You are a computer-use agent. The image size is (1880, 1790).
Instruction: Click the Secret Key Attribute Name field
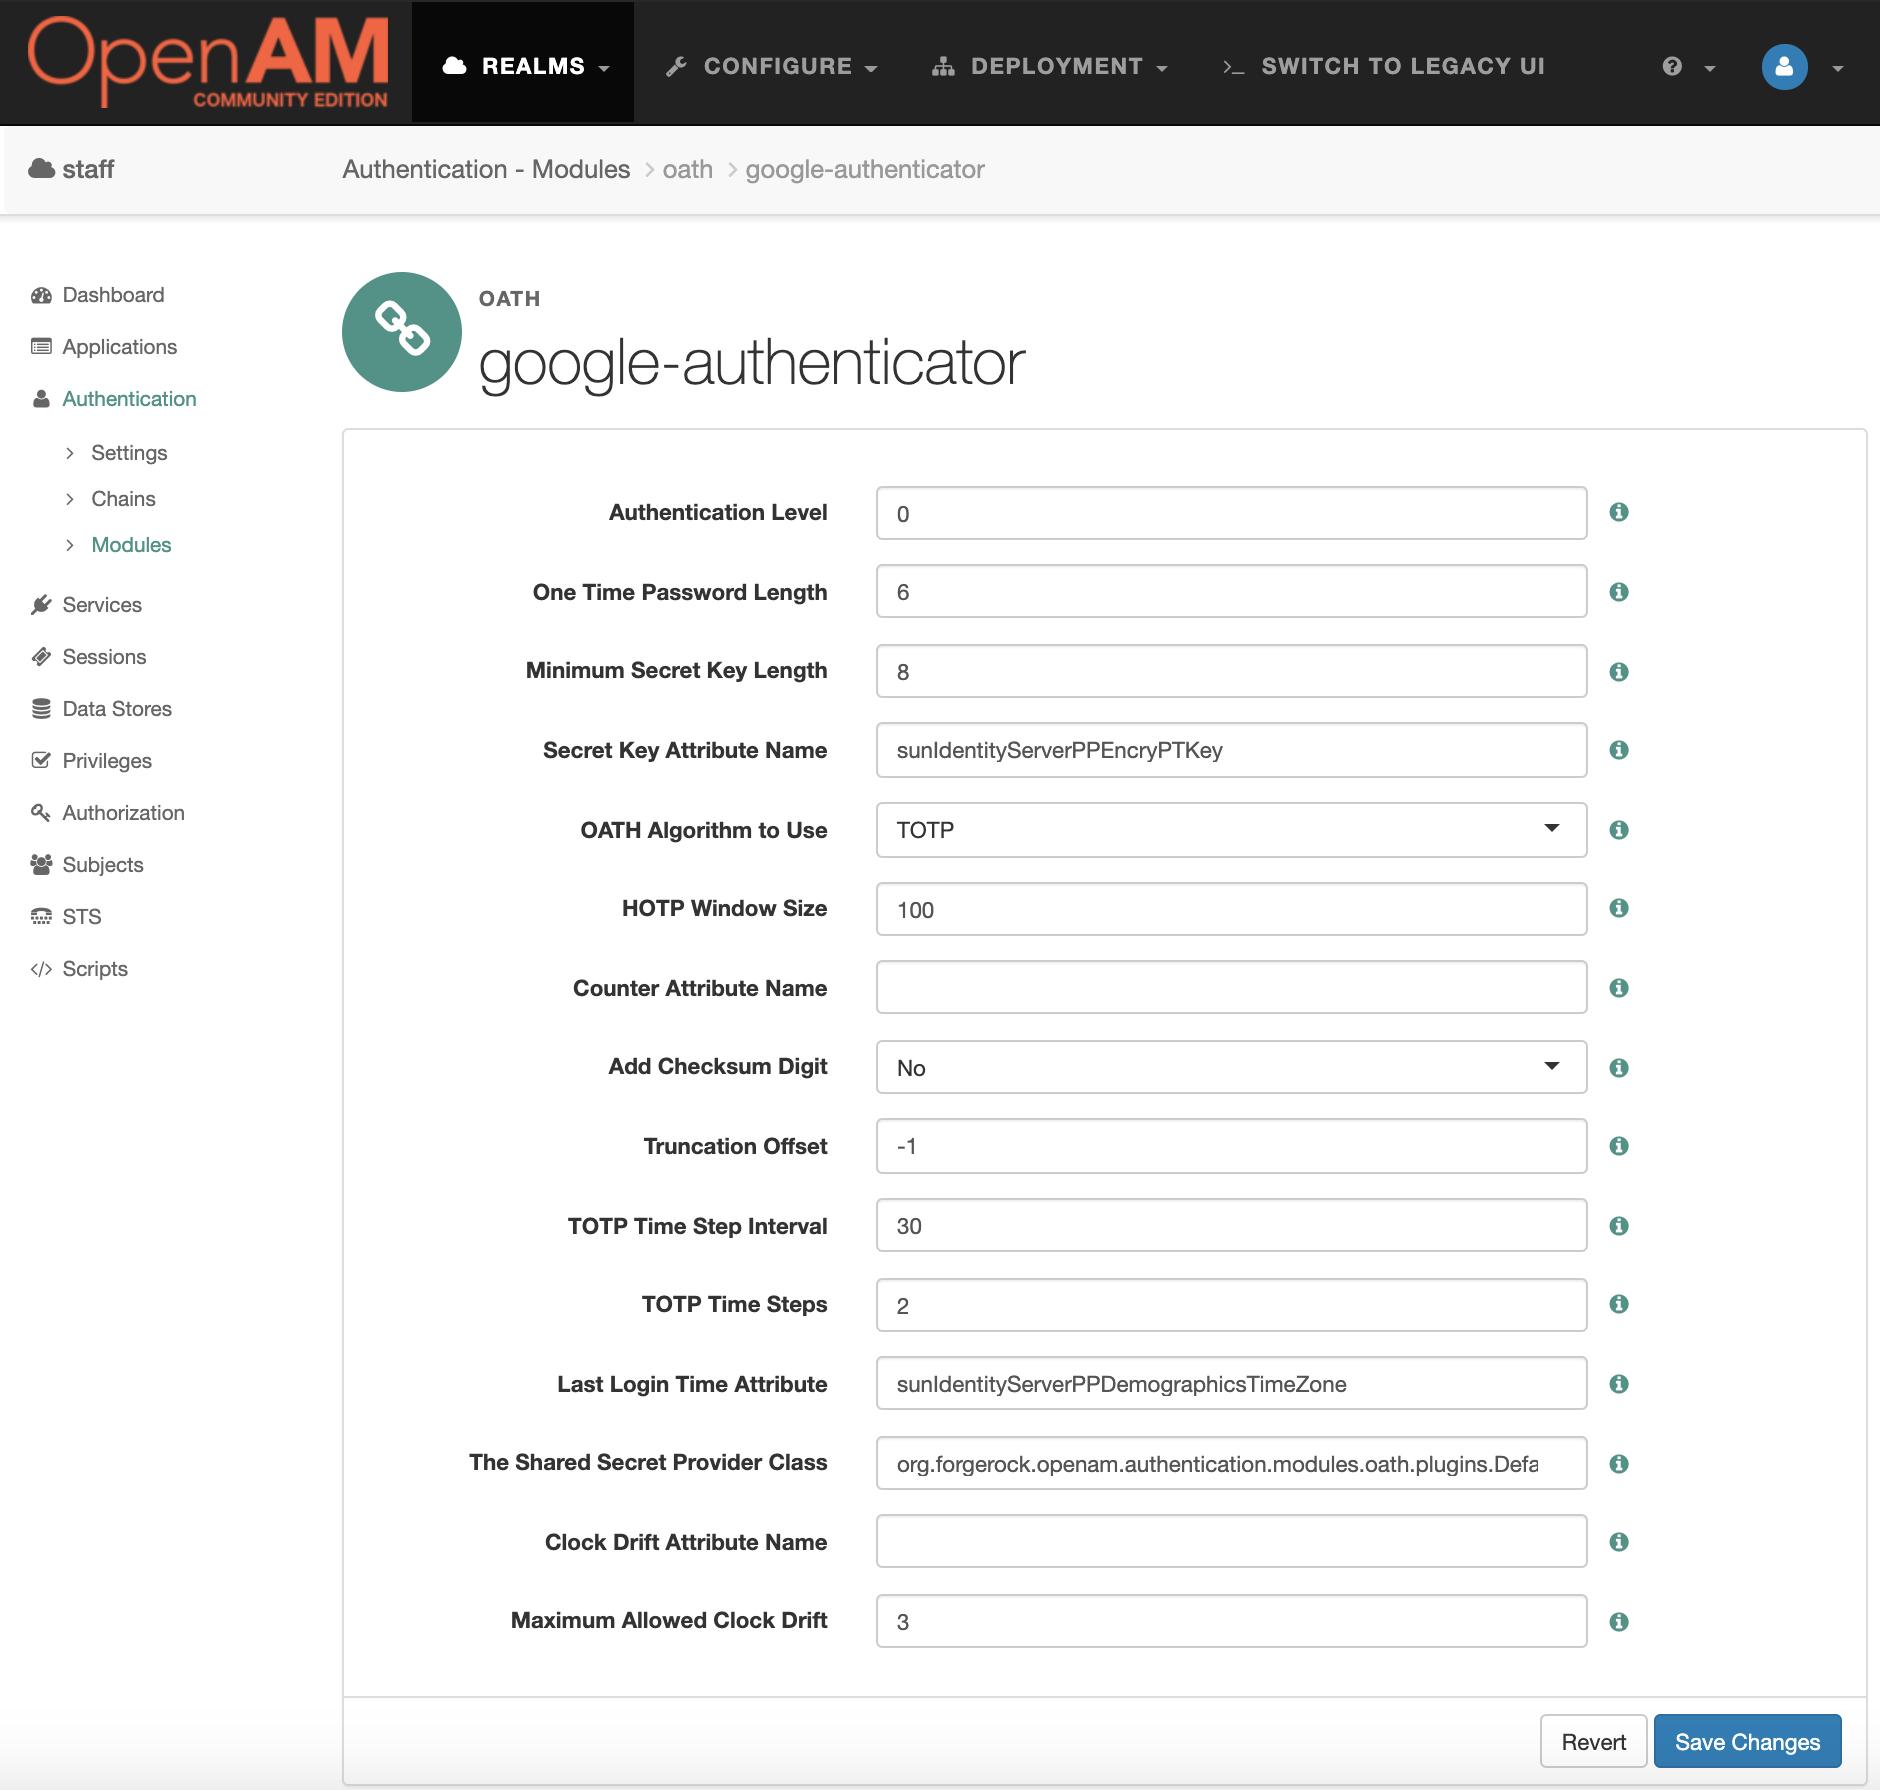pos(1231,750)
